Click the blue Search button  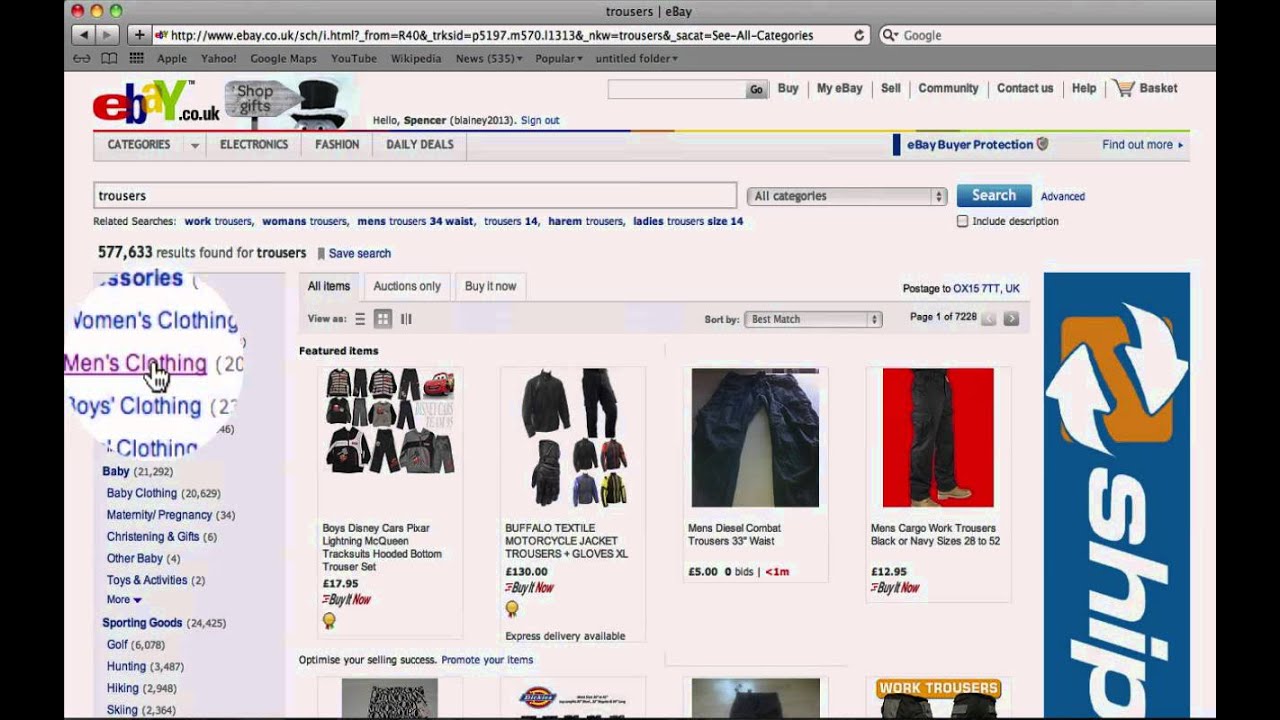tap(994, 196)
